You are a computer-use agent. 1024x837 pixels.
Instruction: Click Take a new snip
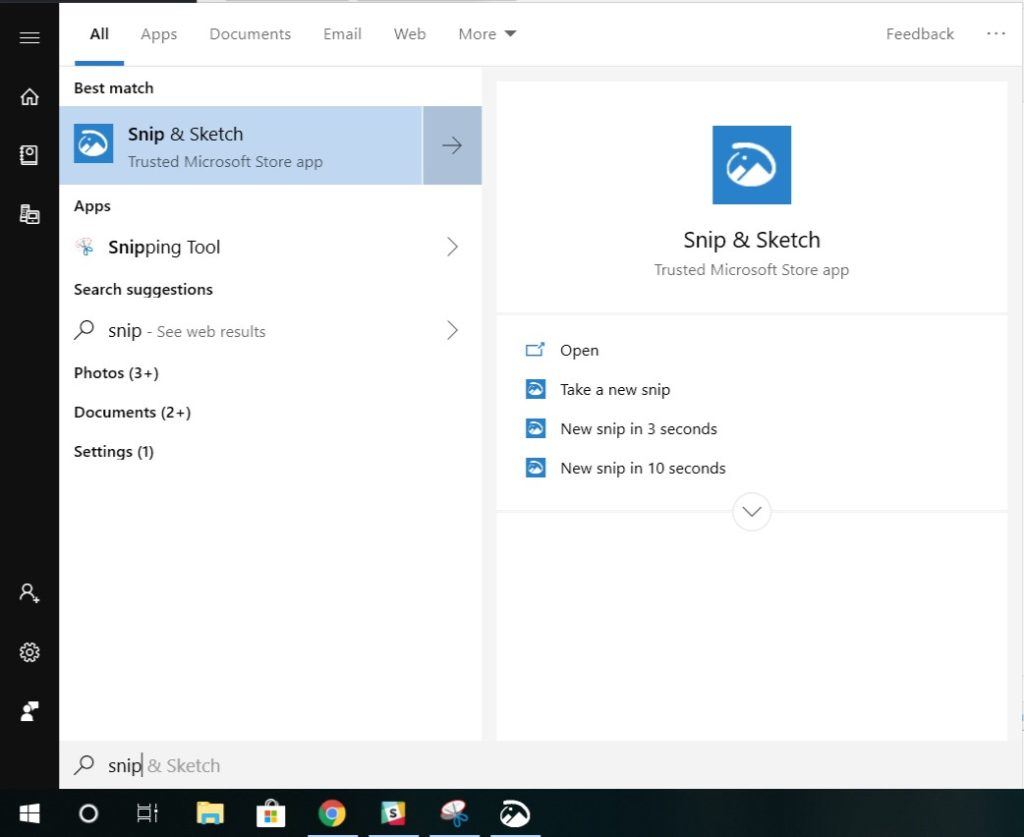tap(615, 389)
